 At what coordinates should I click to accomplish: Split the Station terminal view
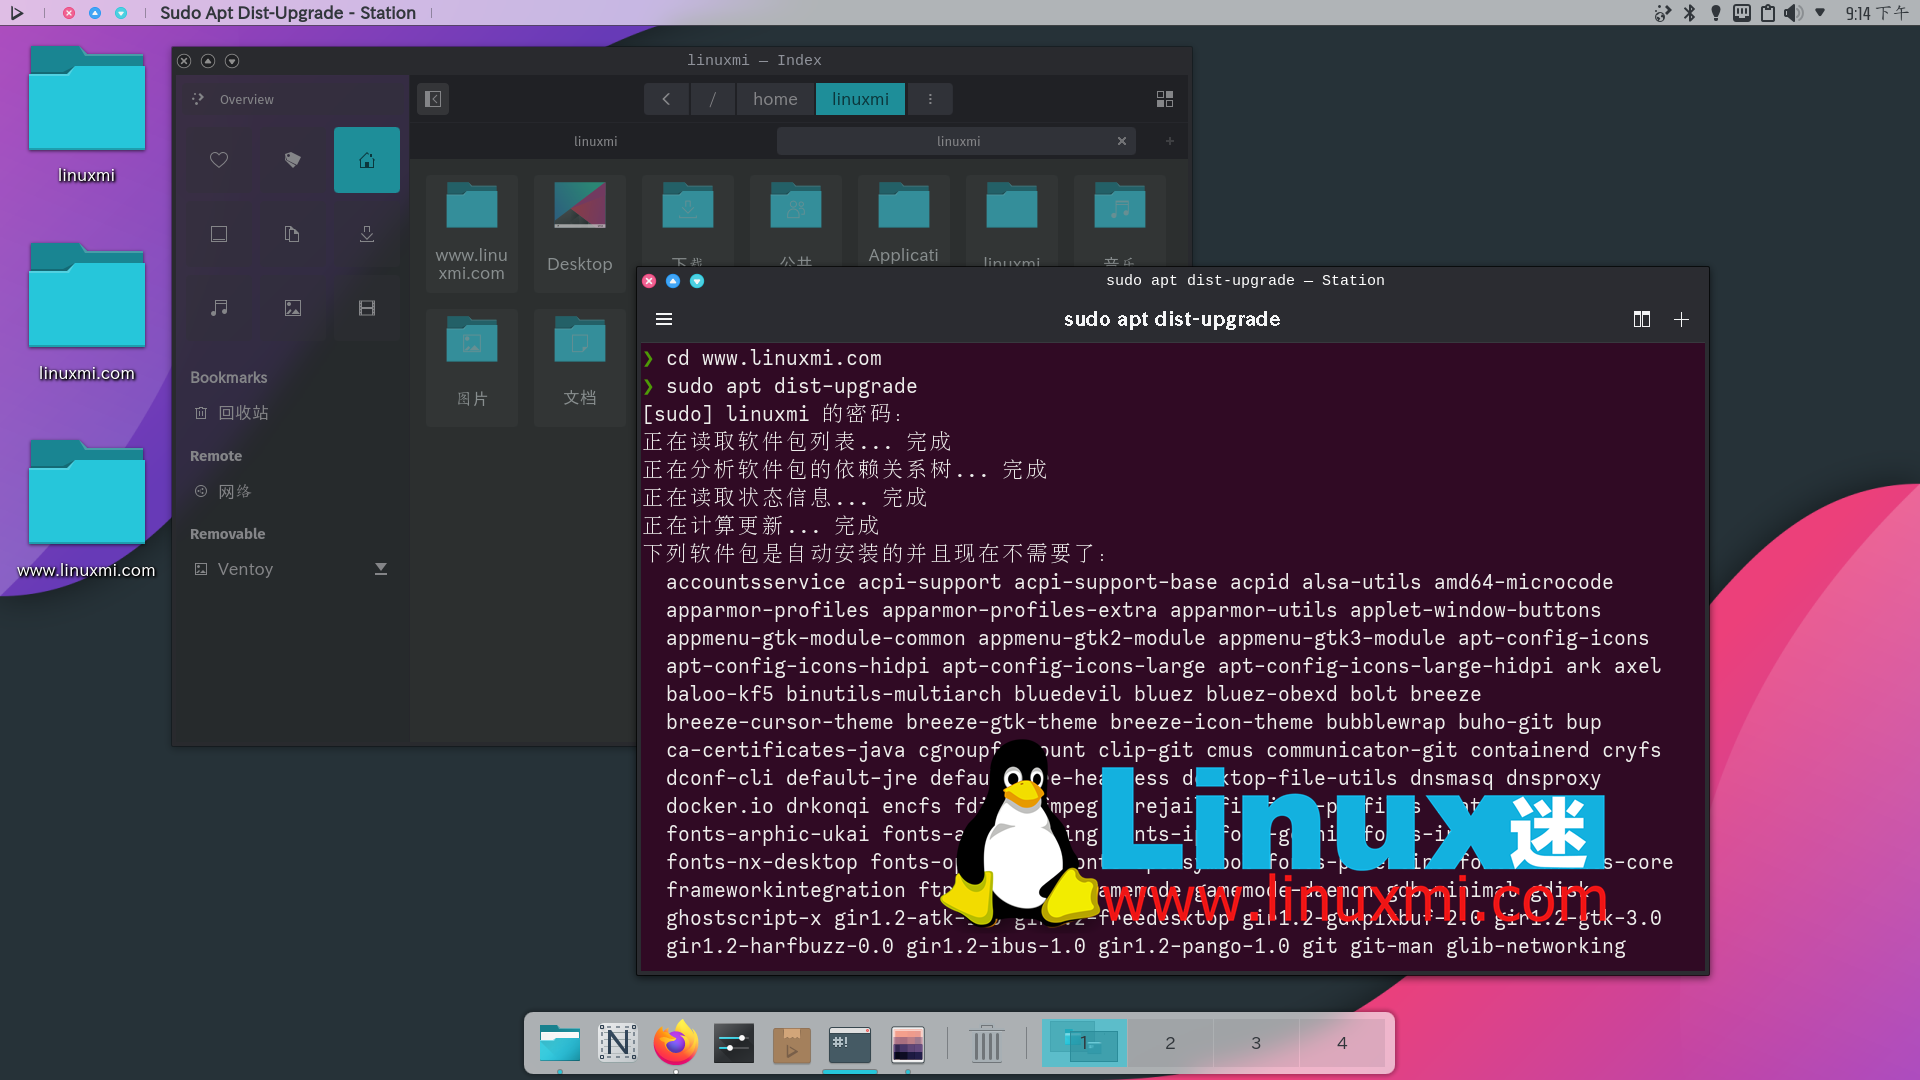click(1641, 319)
